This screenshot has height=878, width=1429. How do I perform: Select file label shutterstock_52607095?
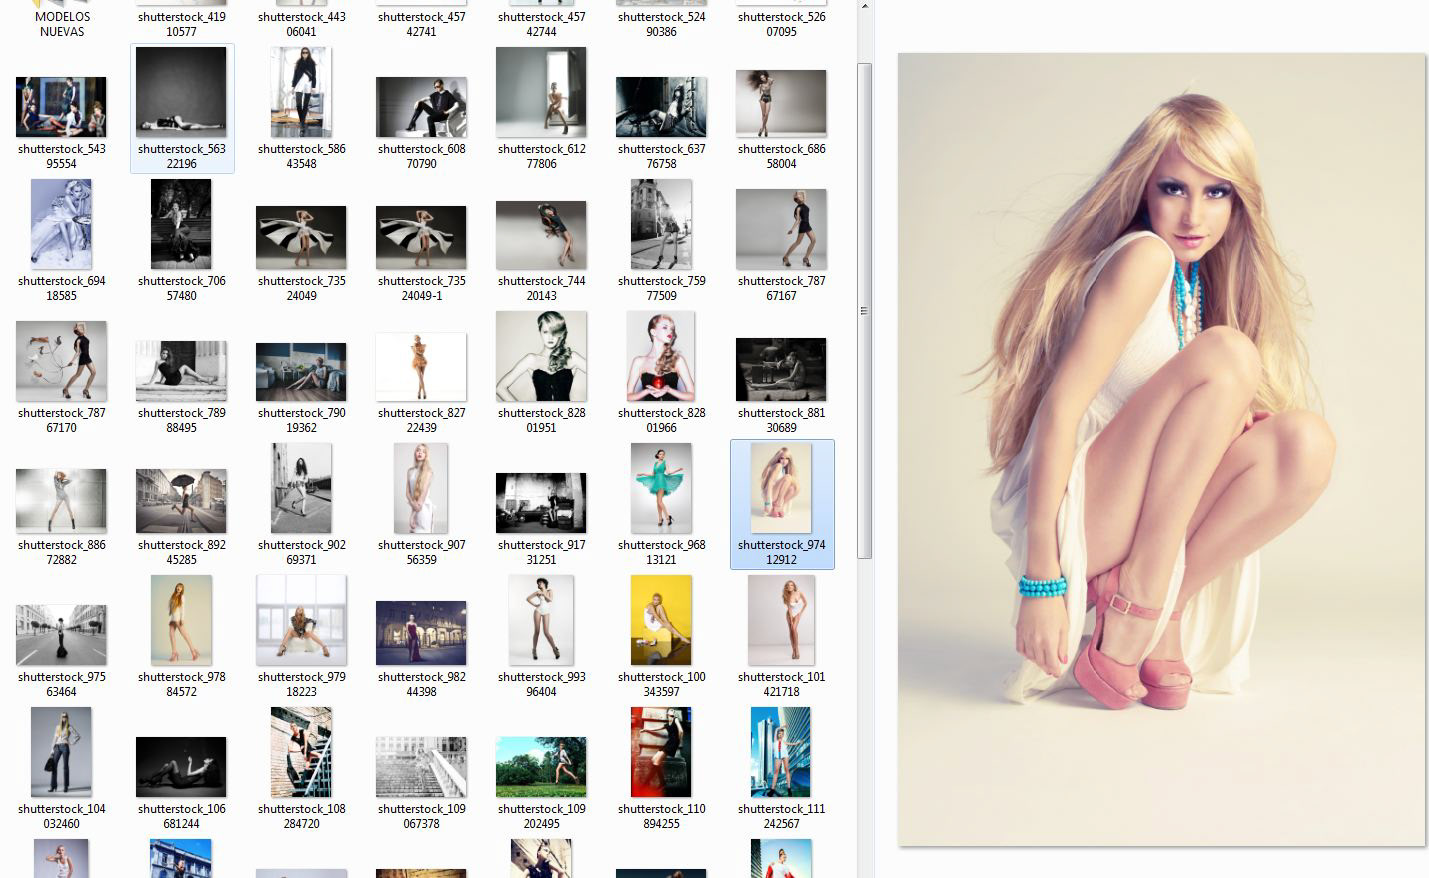pos(781,24)
